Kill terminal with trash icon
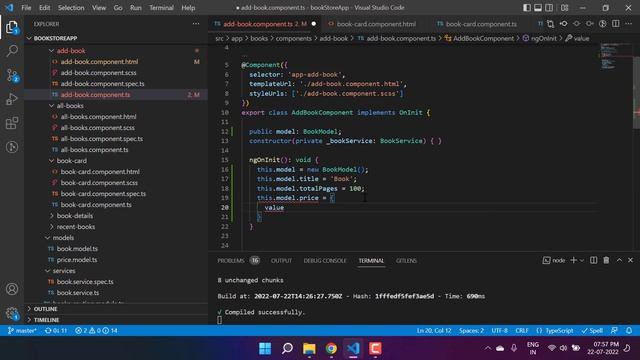 coord(606,260)
